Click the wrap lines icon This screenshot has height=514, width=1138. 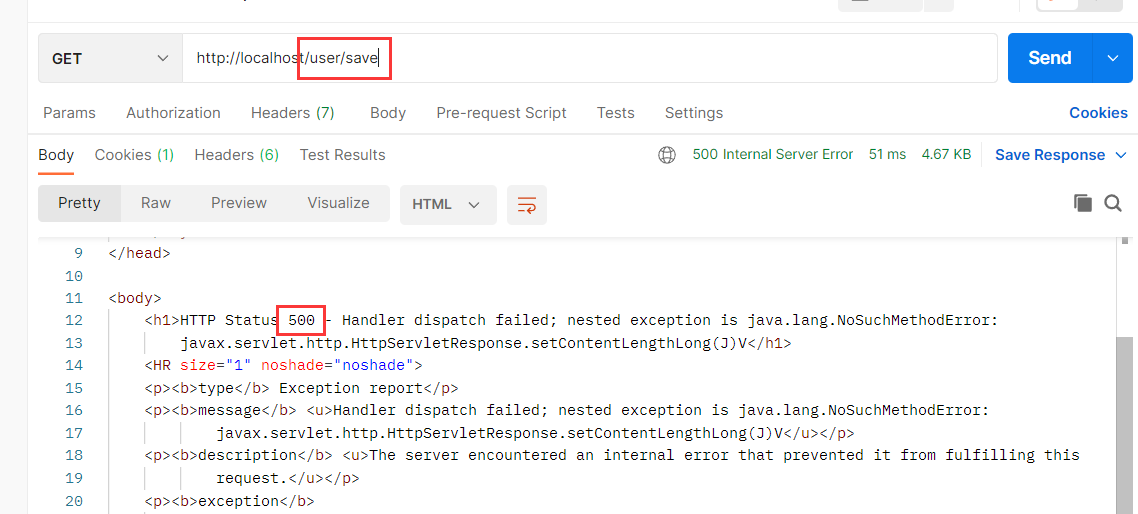526,204
